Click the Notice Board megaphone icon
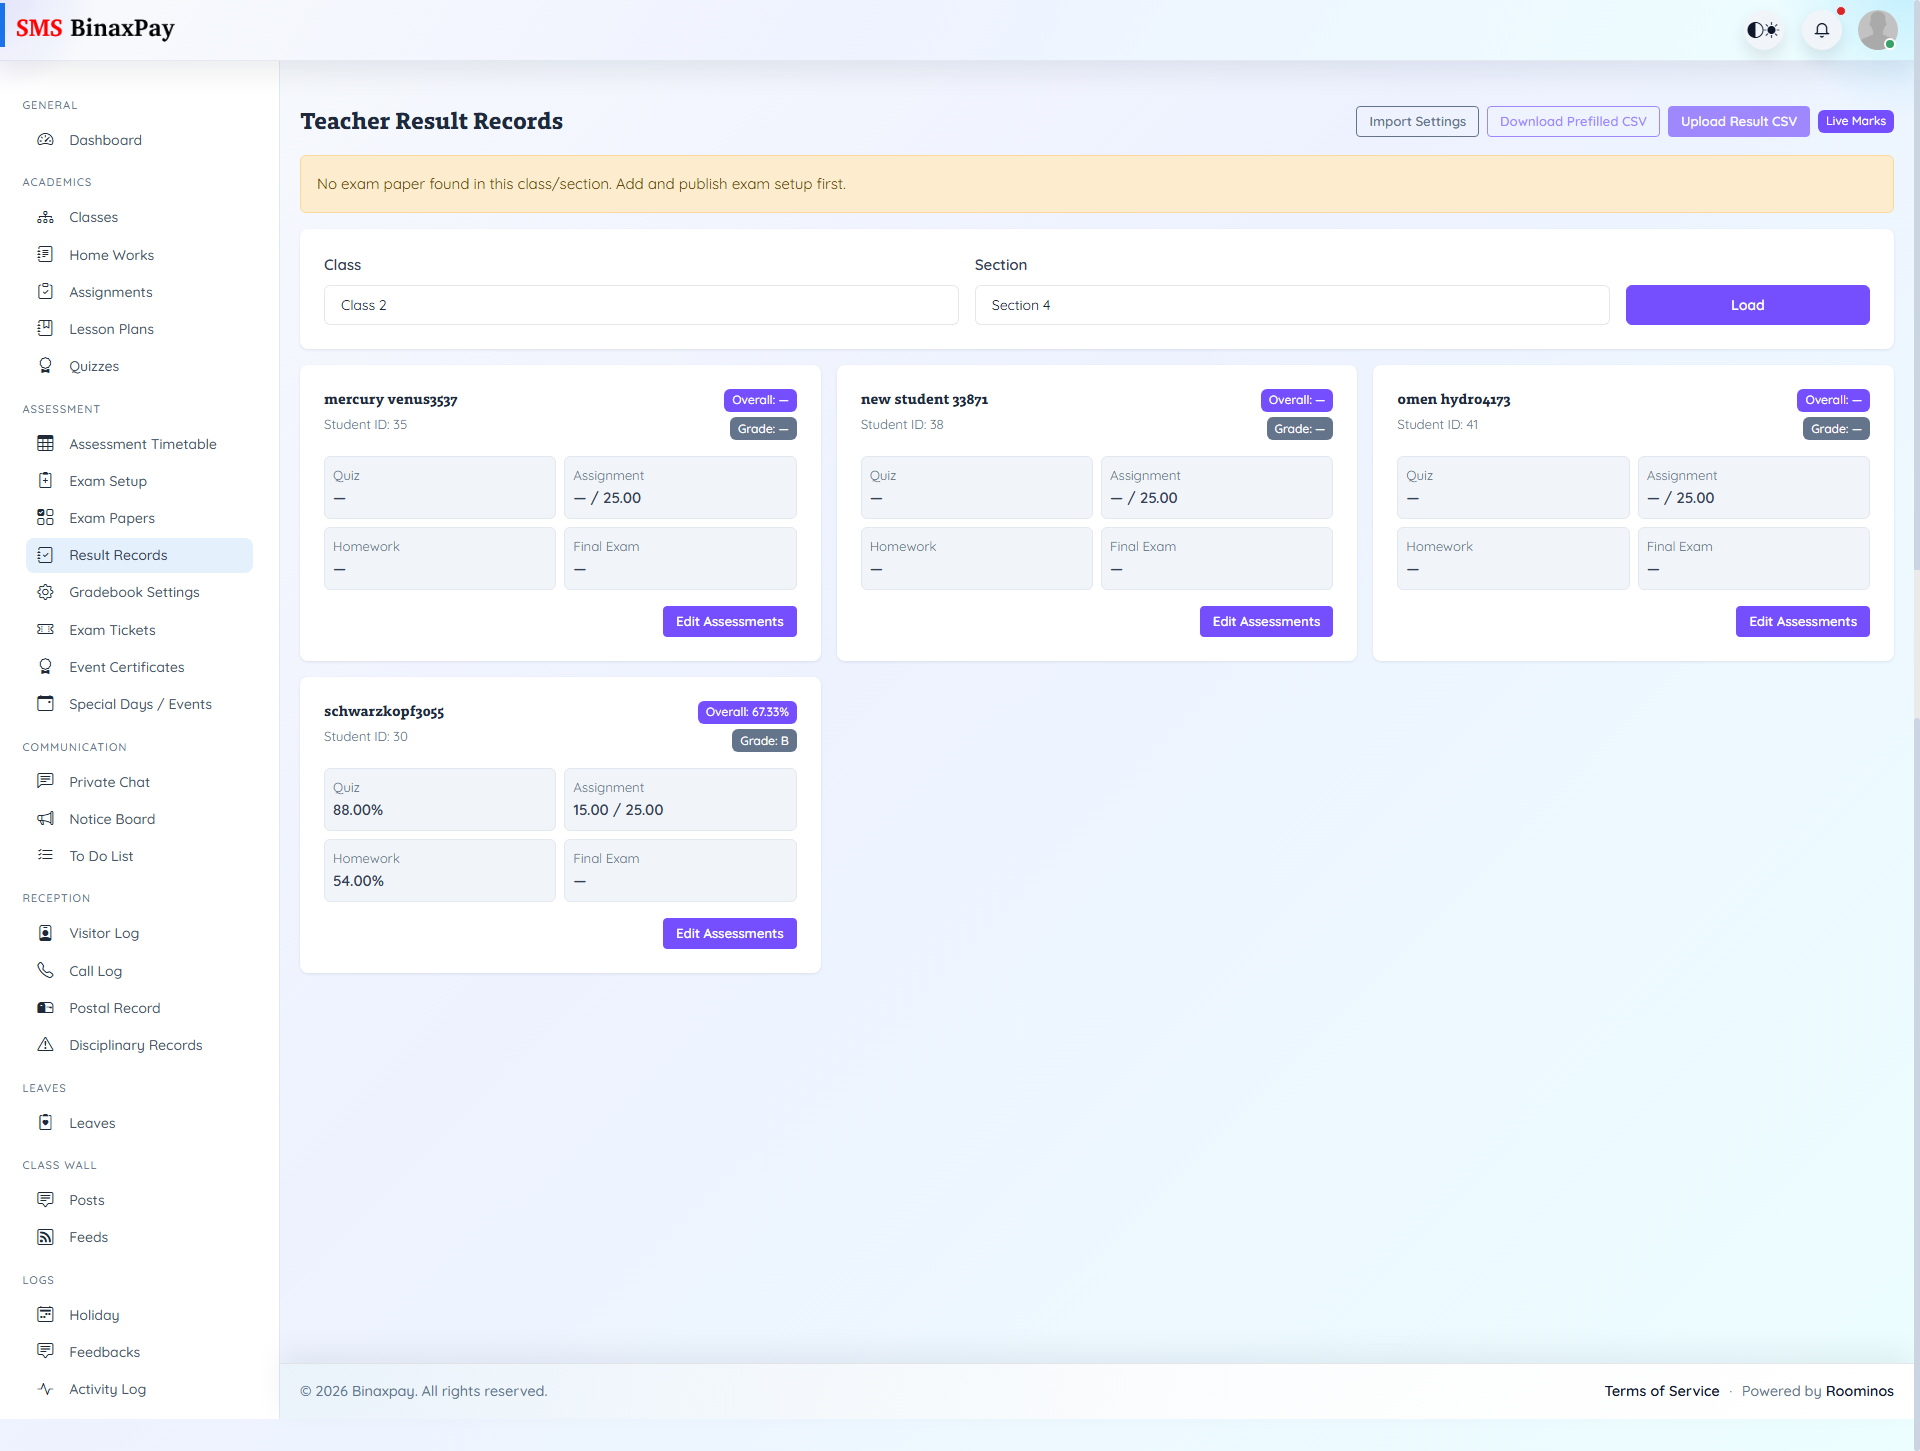Image resolution: width=1920 pixels, height=1451 pixels. coord(45,819)
